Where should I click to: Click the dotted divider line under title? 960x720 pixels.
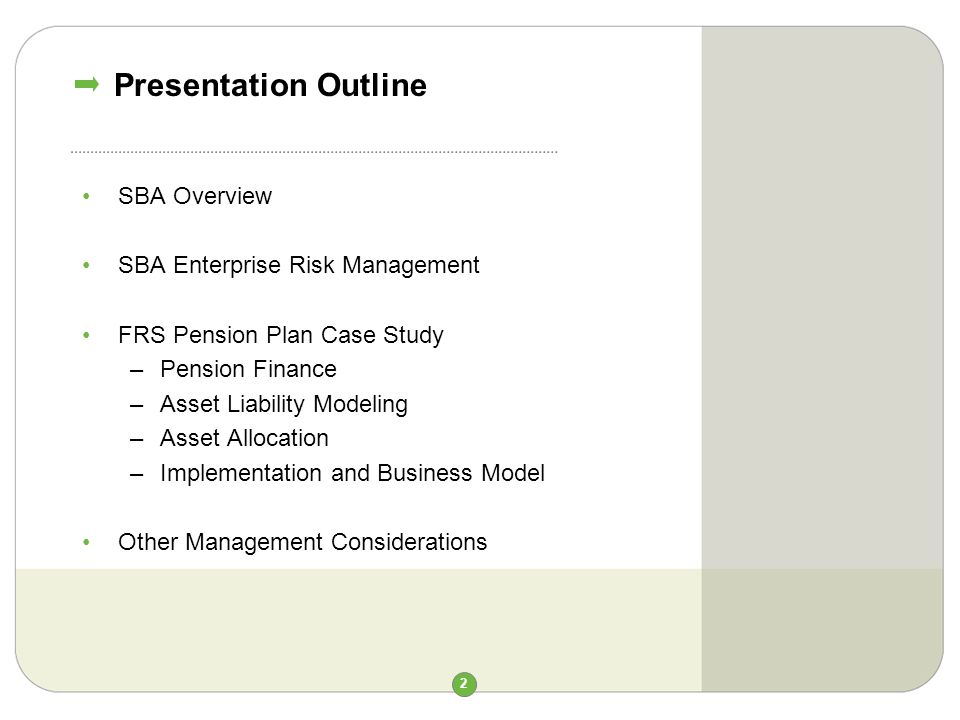click(314, 151)
